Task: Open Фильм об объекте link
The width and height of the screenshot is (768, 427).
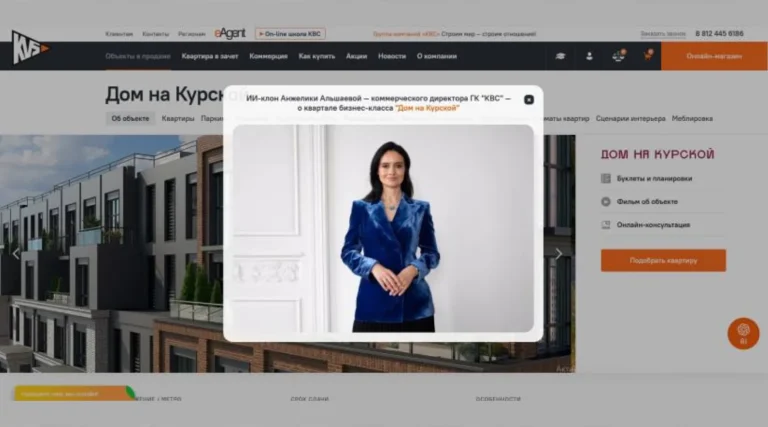Action: point(647,201)
